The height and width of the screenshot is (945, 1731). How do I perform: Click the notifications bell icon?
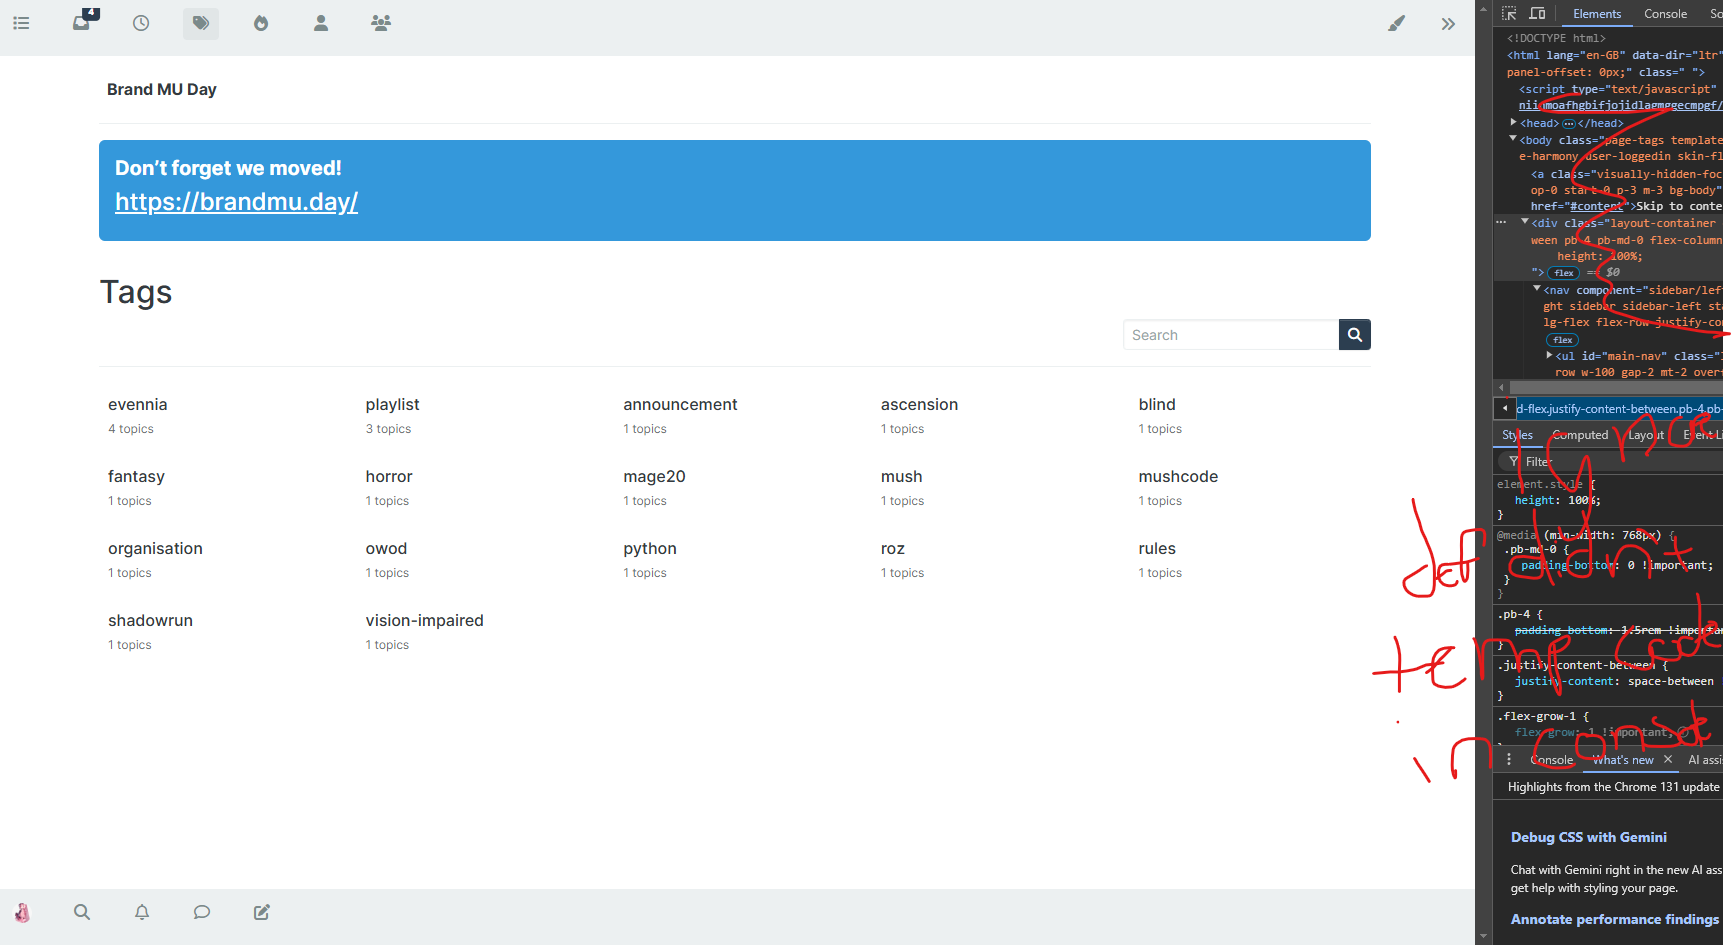point(141,912)
